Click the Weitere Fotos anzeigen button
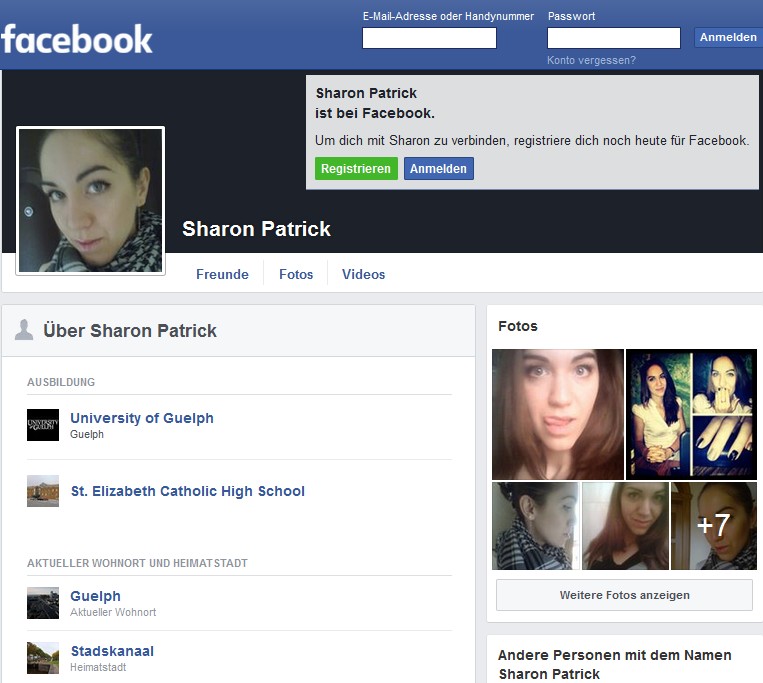763x683 pixels. [x=624, y=595]
